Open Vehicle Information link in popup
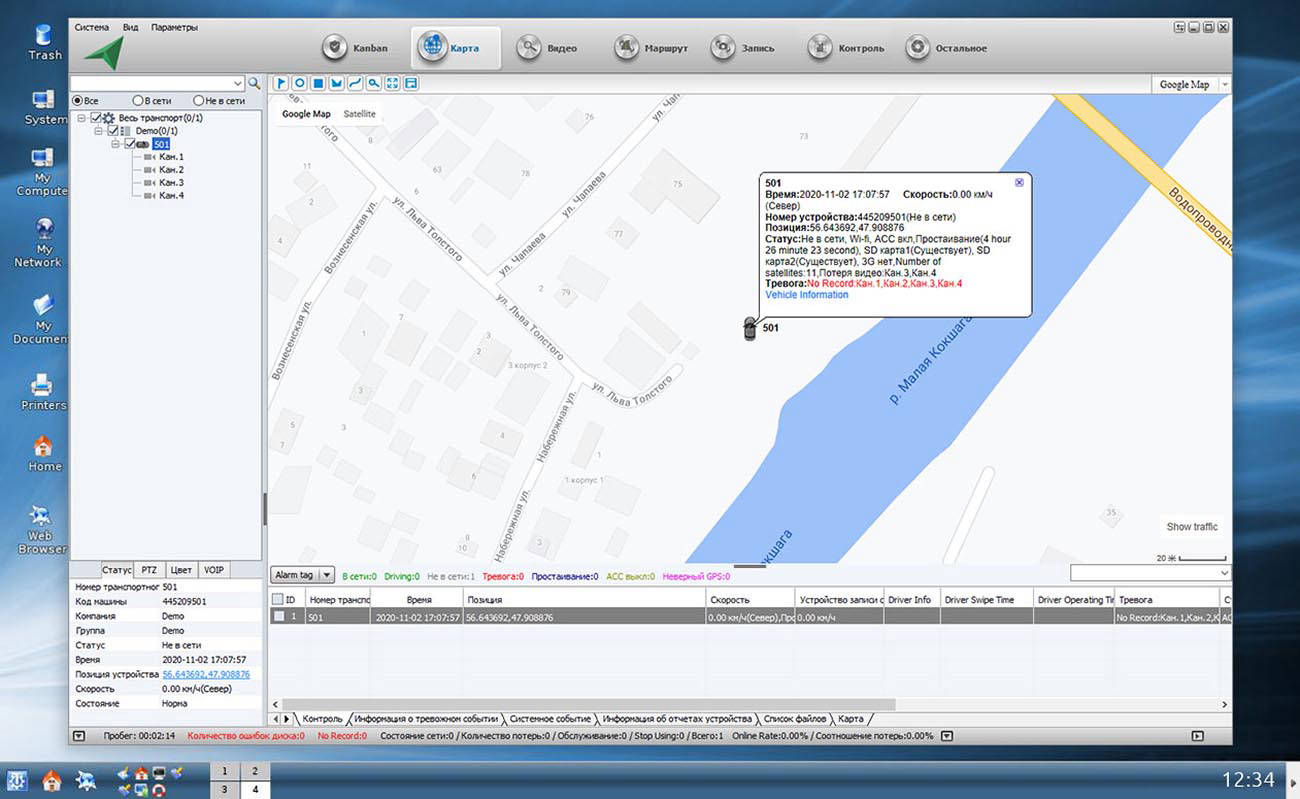The image size is (1300, 799). pos(806,295)
